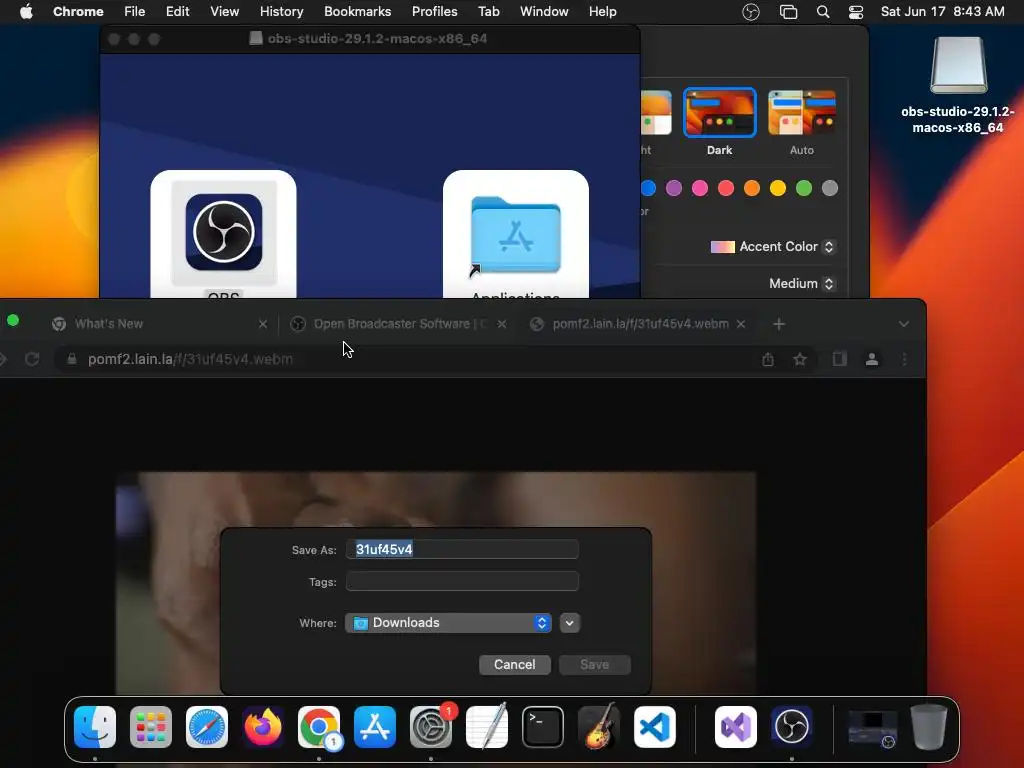Open Trash in the Dock

pos(929,727)
